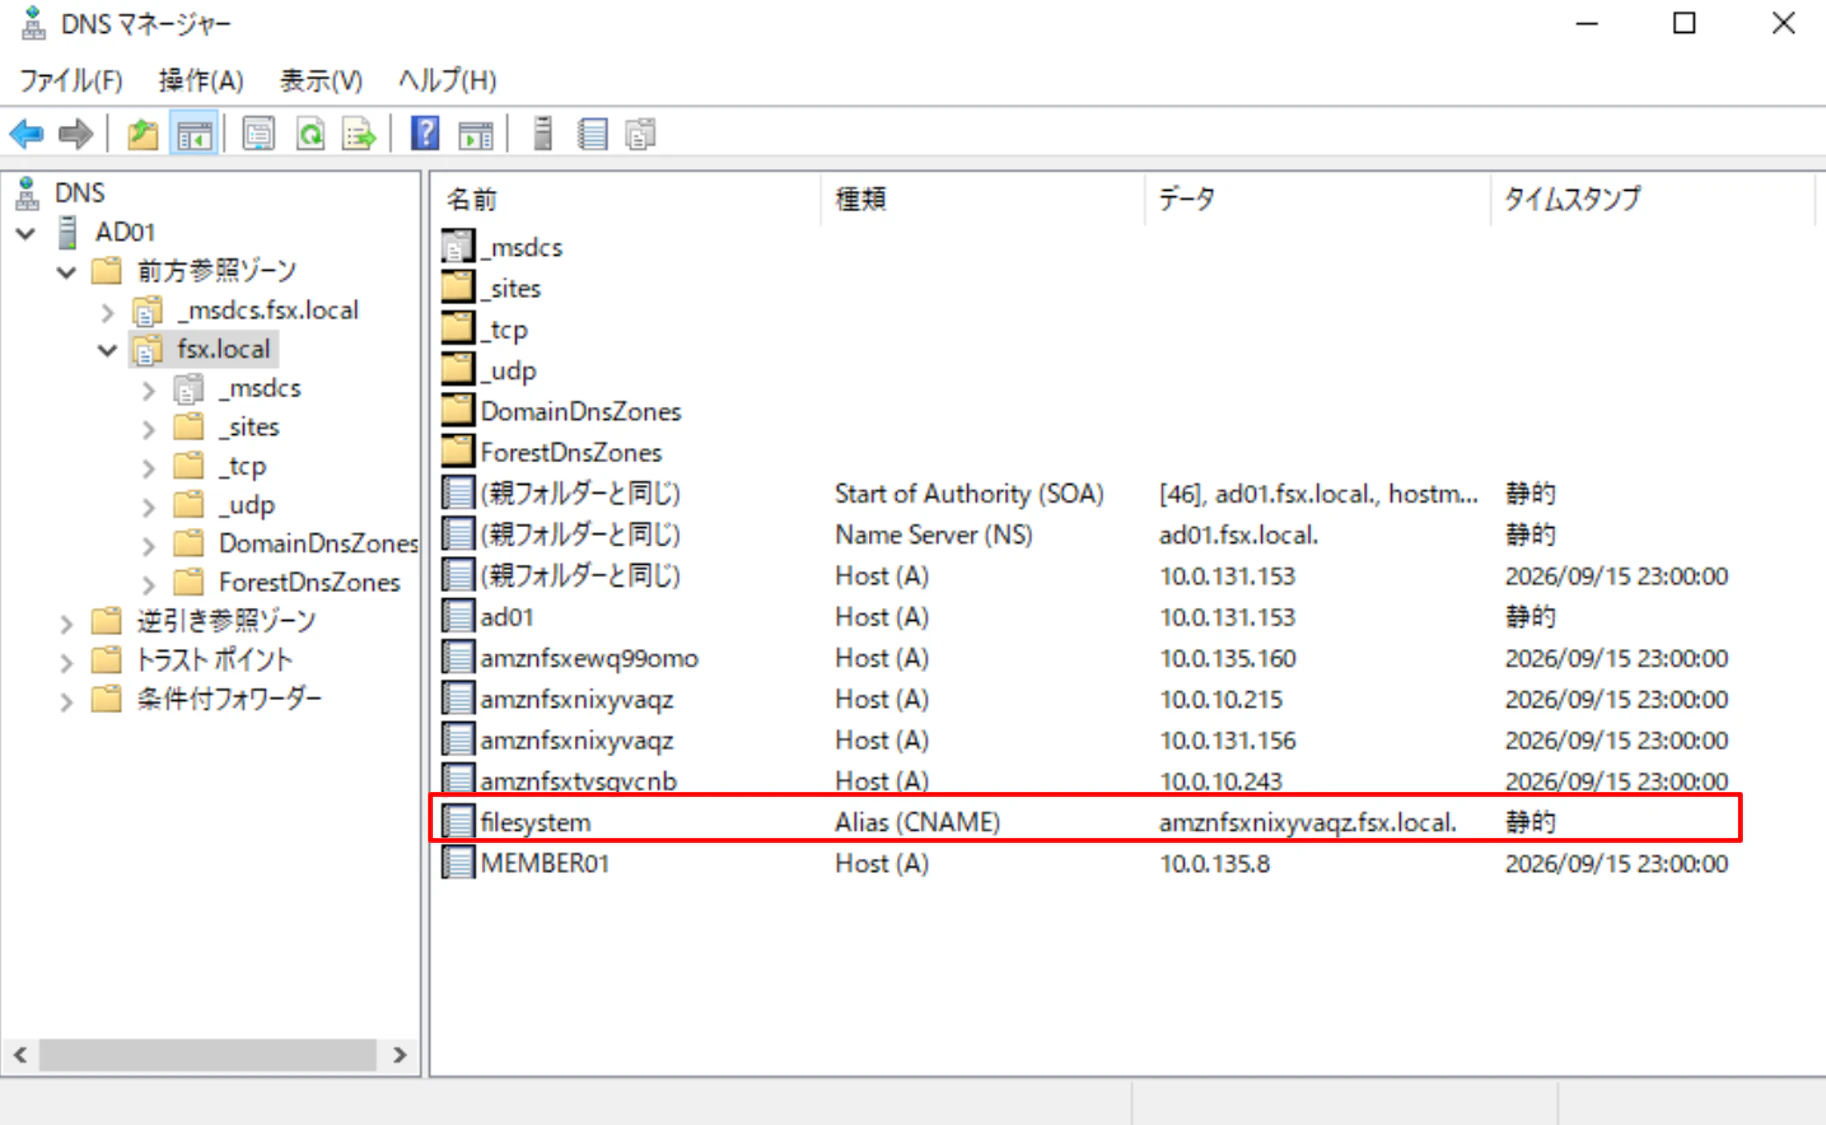Click the forward arrow toolbar icon

76,134
